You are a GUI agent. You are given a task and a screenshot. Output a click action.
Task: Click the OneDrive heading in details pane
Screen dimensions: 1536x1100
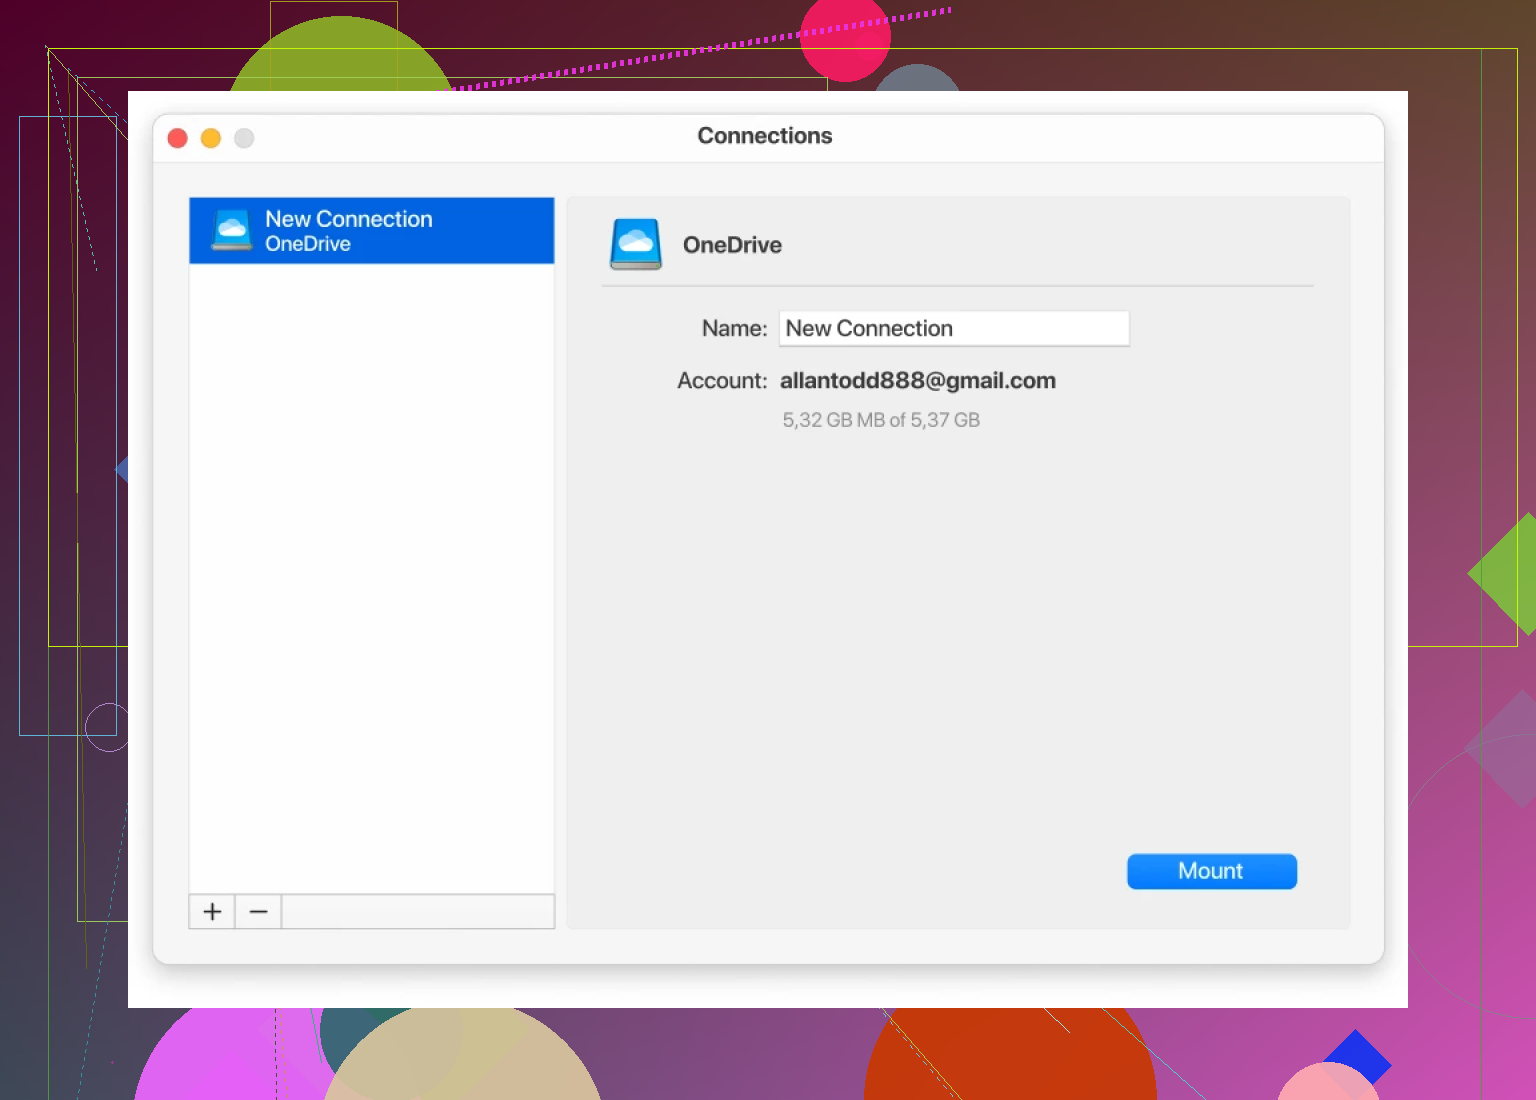pos(732,245)
